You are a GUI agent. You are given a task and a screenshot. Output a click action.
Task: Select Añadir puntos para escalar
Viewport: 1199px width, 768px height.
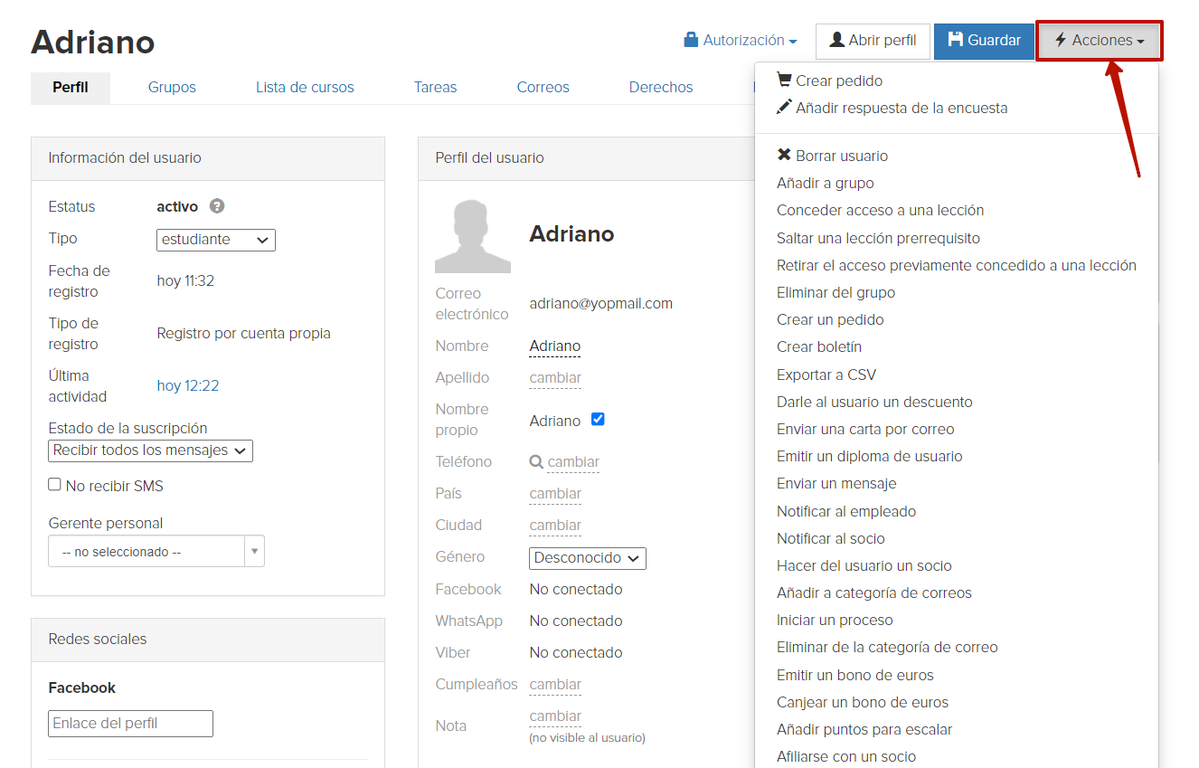click(x=864, y=730)
